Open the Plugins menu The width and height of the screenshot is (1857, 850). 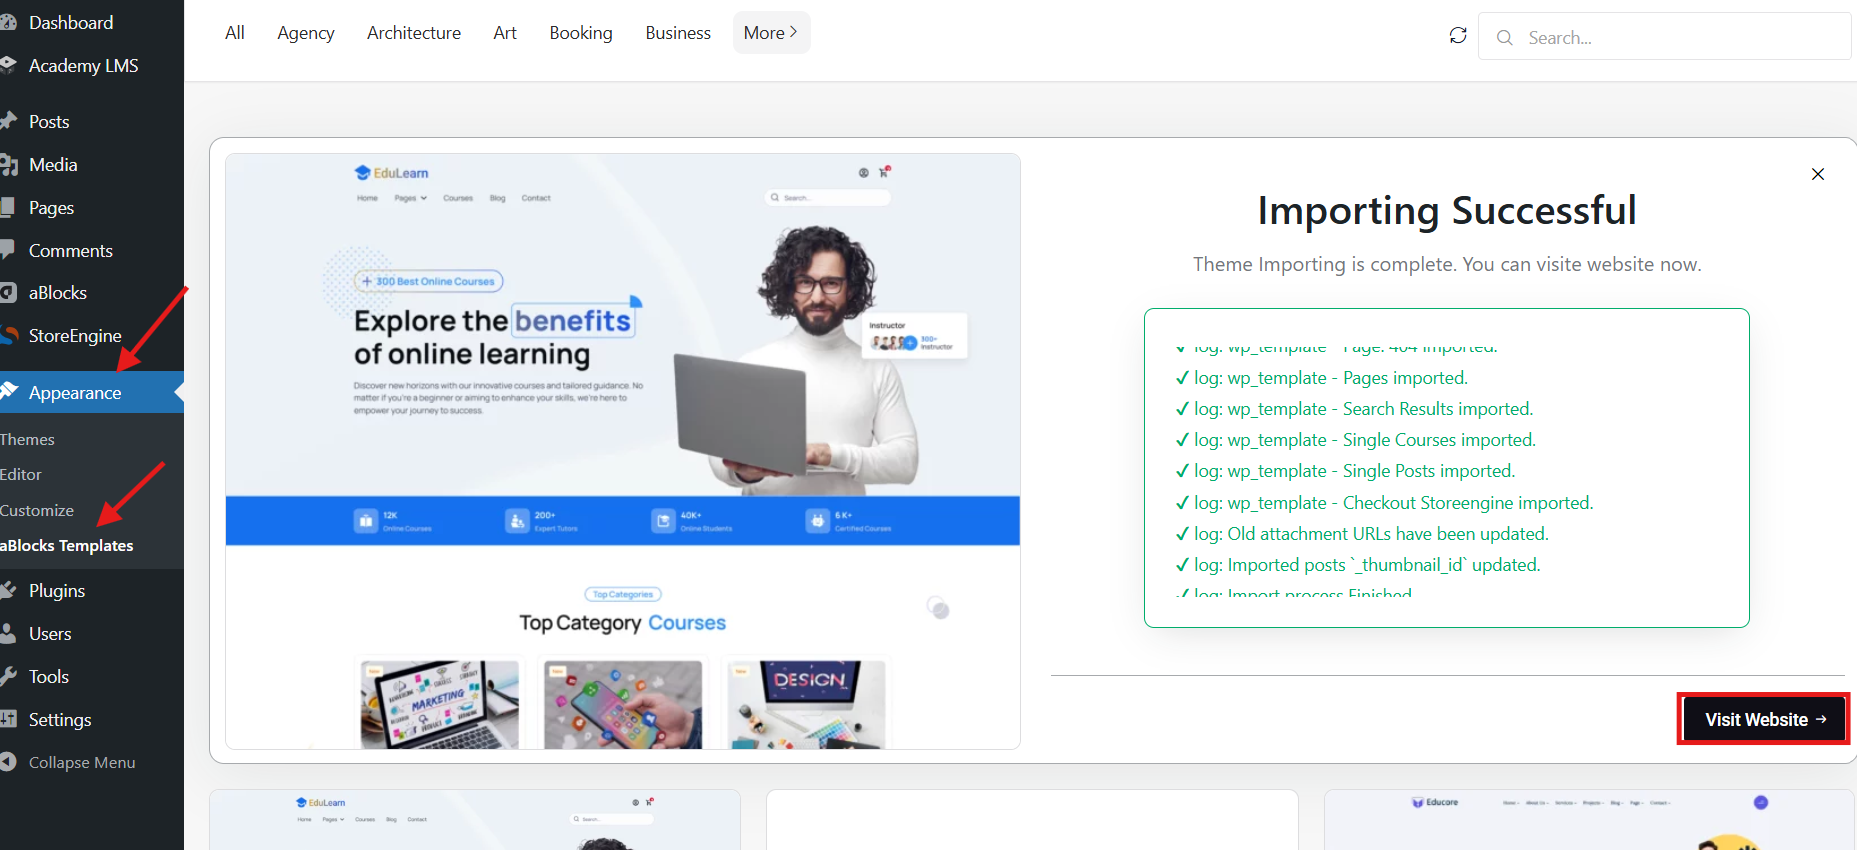pyautogui.click(x=57, y=591)
